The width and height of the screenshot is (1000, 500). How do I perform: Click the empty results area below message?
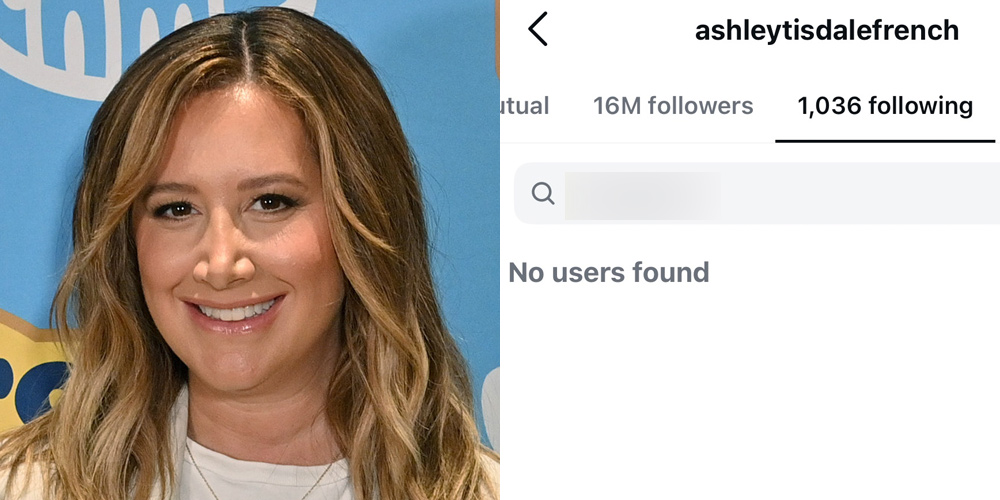pyautogui.click(x=750, y=395)
